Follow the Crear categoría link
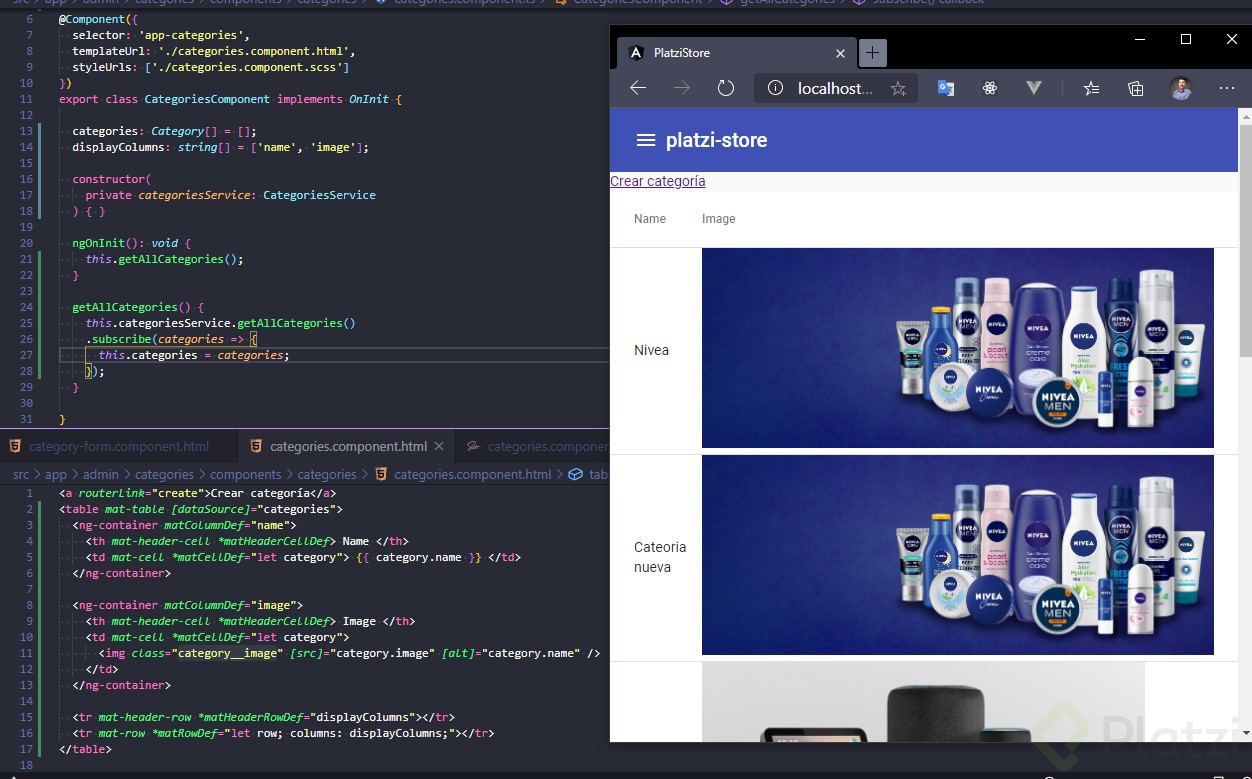Image resolution: width=1252 pixels, height=779 pixels. point(657,181)
